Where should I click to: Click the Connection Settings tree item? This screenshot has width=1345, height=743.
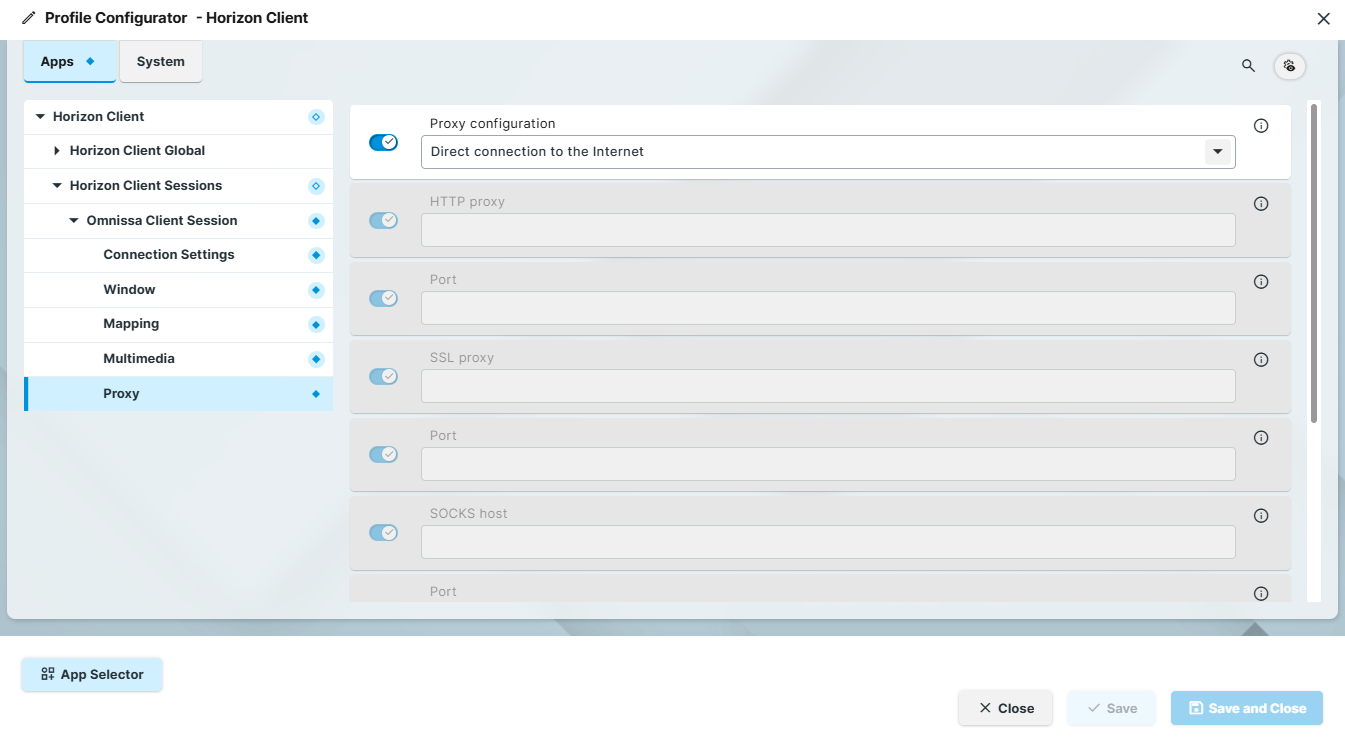point(168,254)
